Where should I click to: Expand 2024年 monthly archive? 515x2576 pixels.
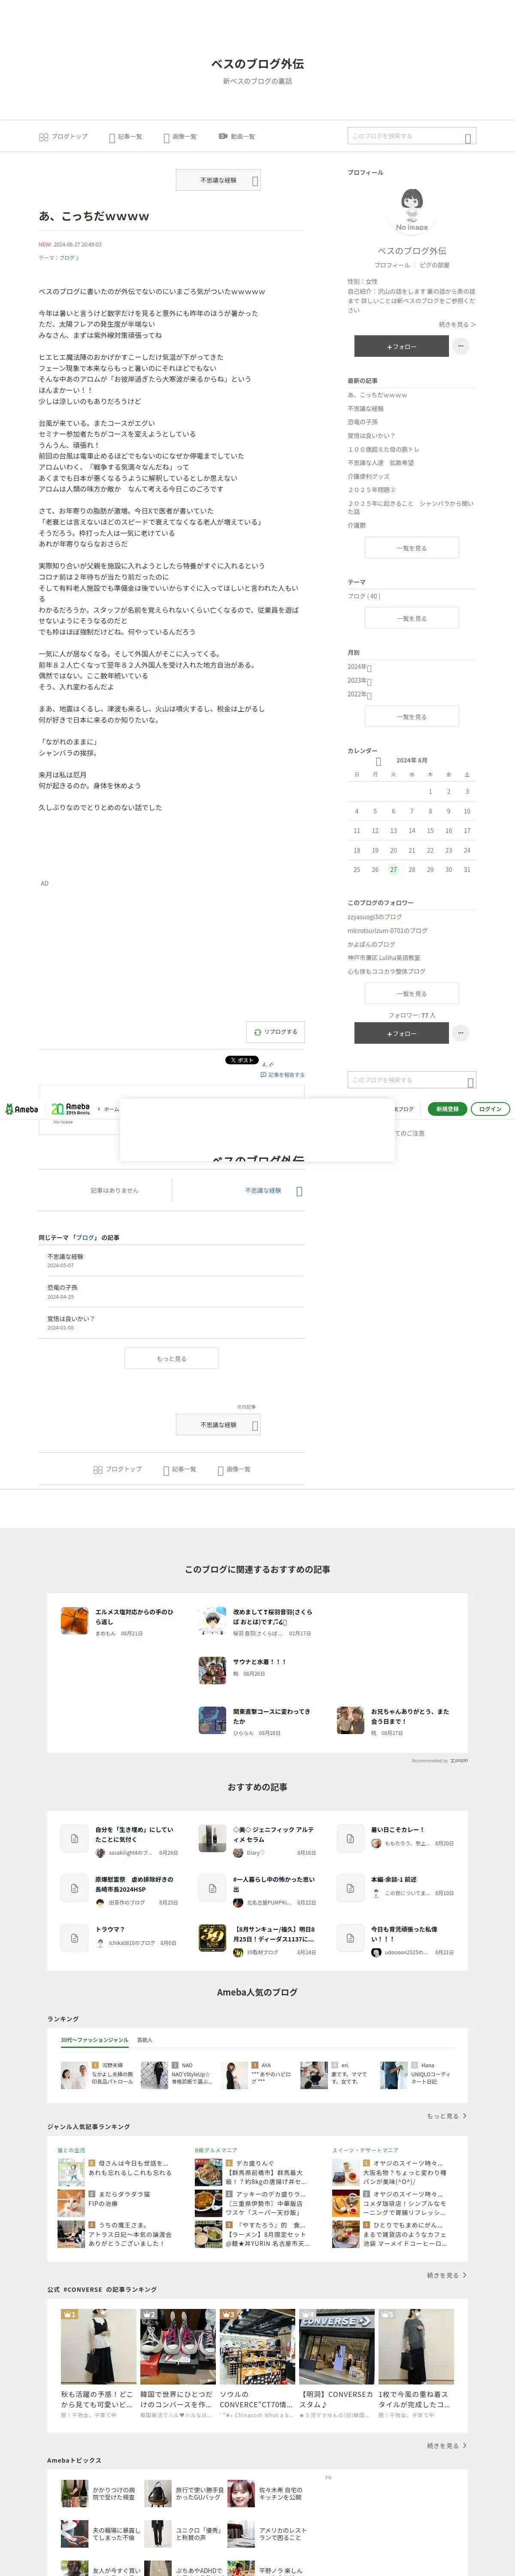tap(359, 667)
